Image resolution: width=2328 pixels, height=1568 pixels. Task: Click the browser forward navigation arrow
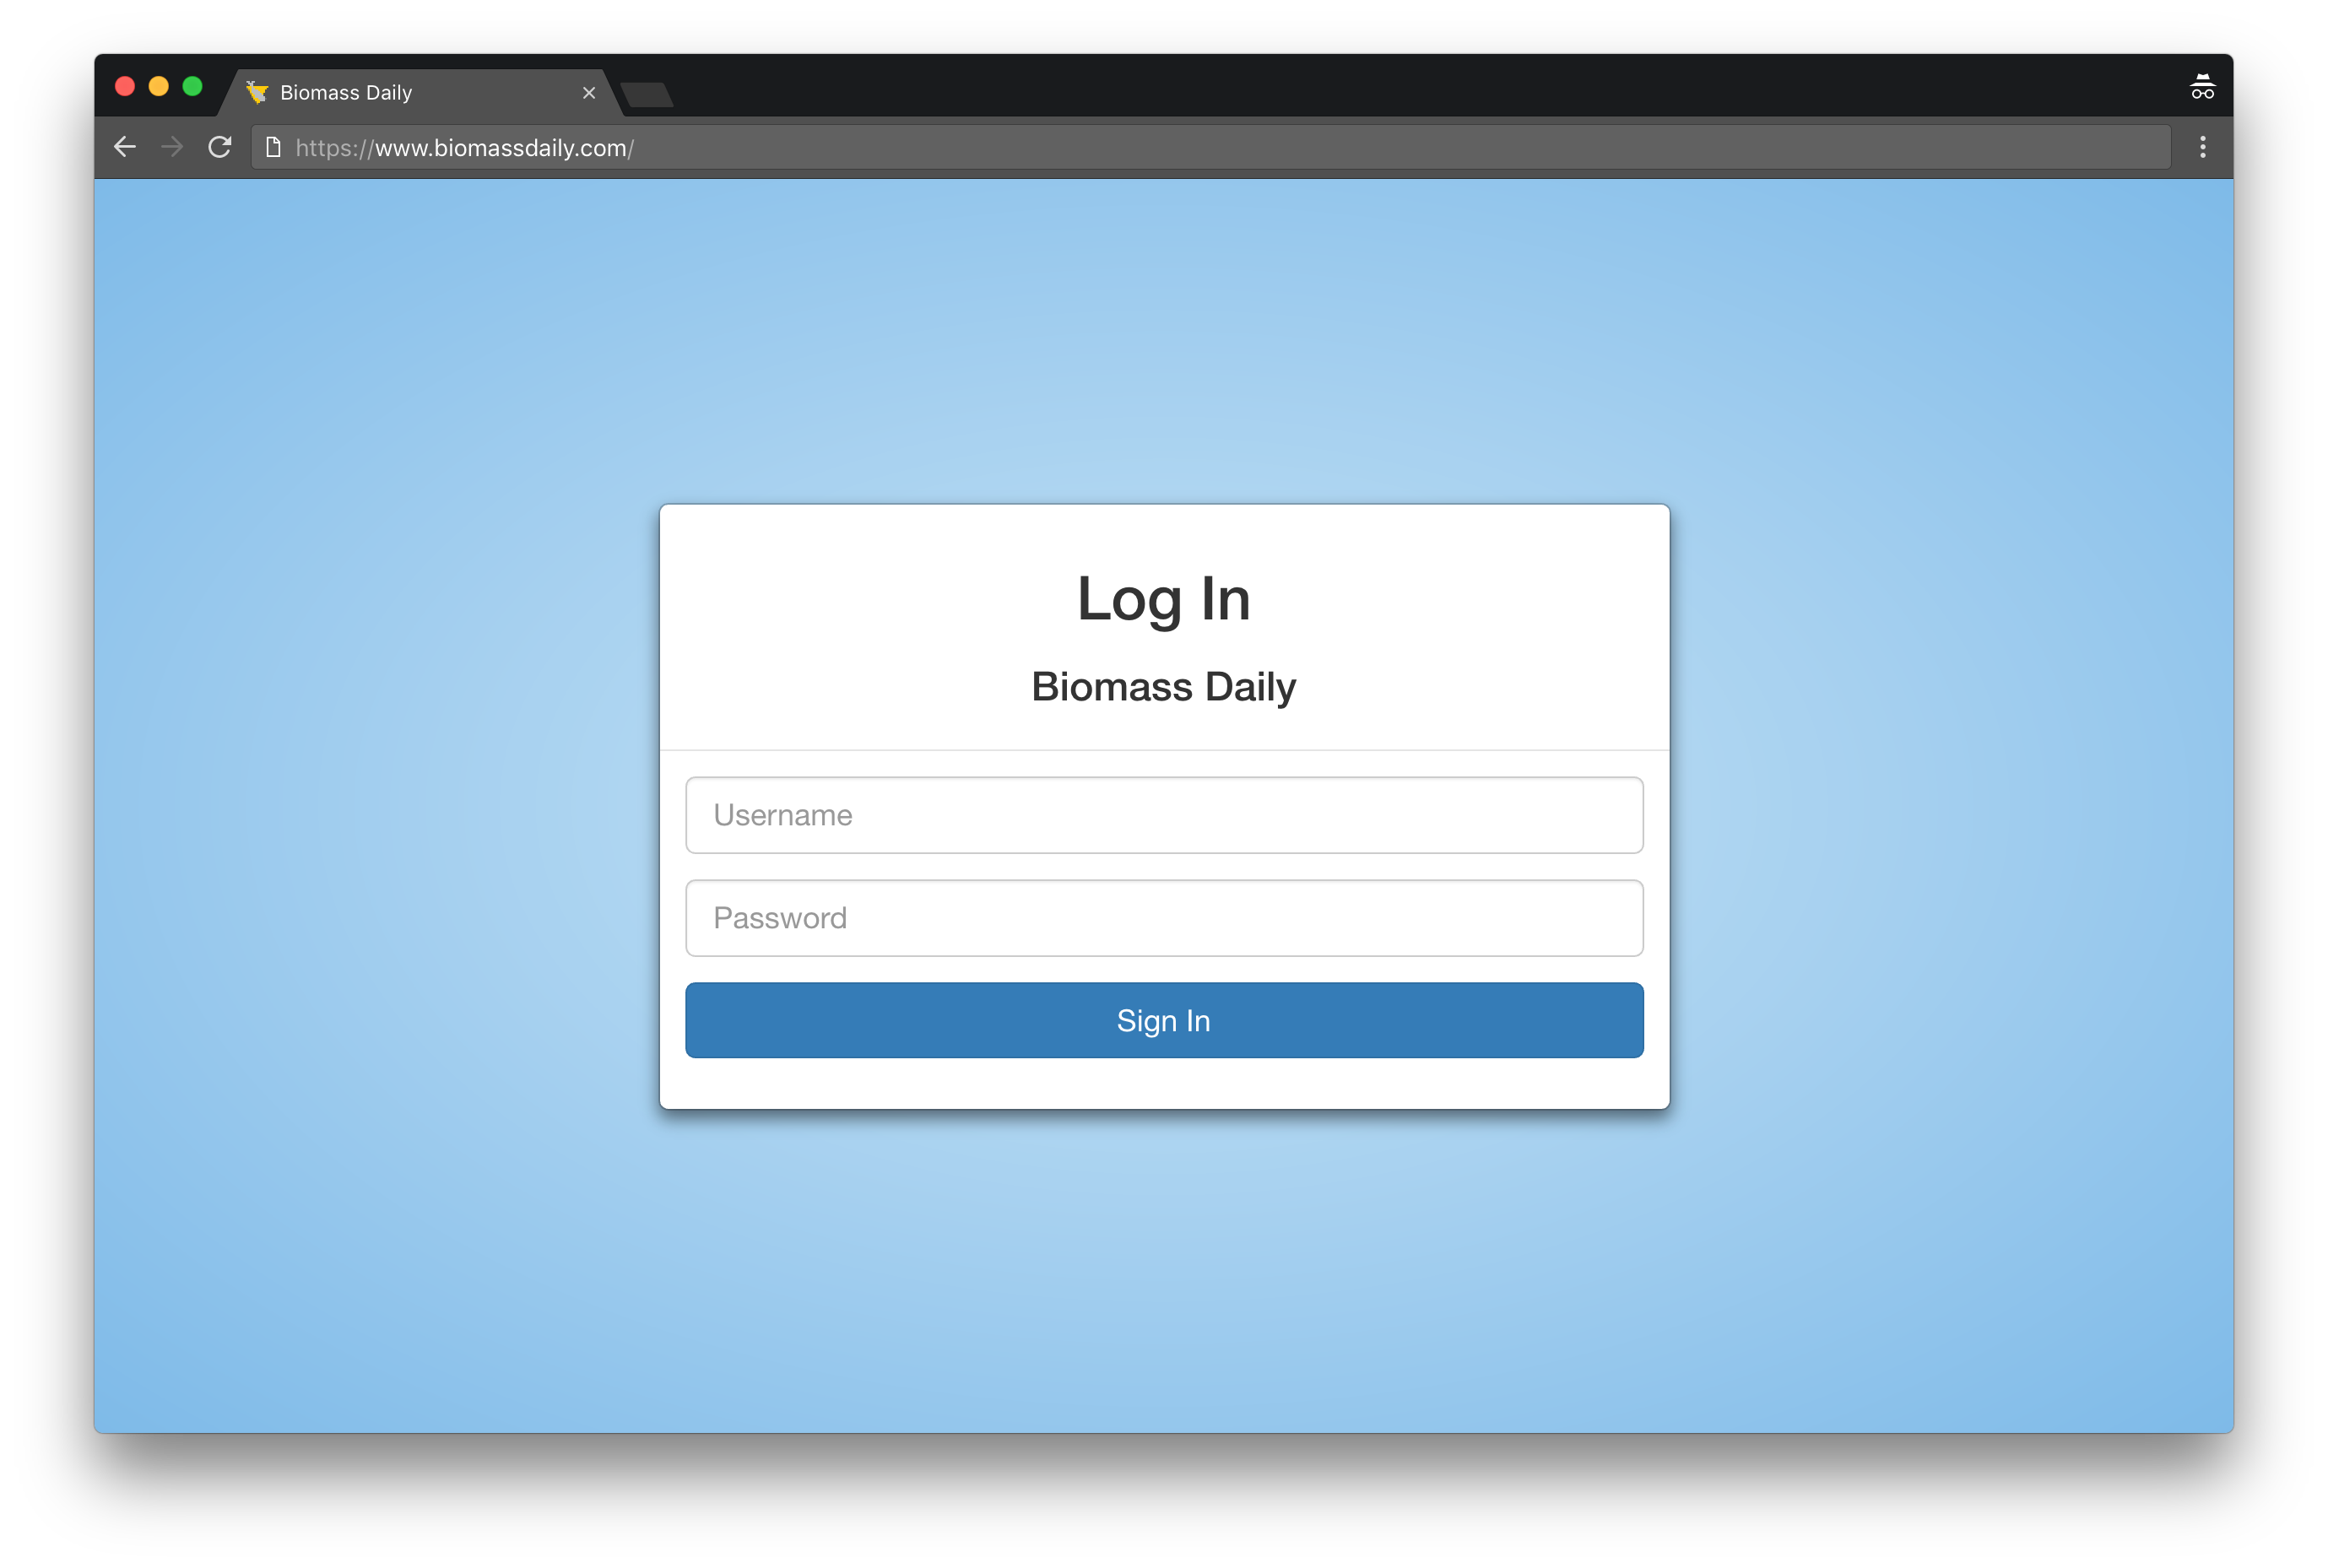pos(170,147)
